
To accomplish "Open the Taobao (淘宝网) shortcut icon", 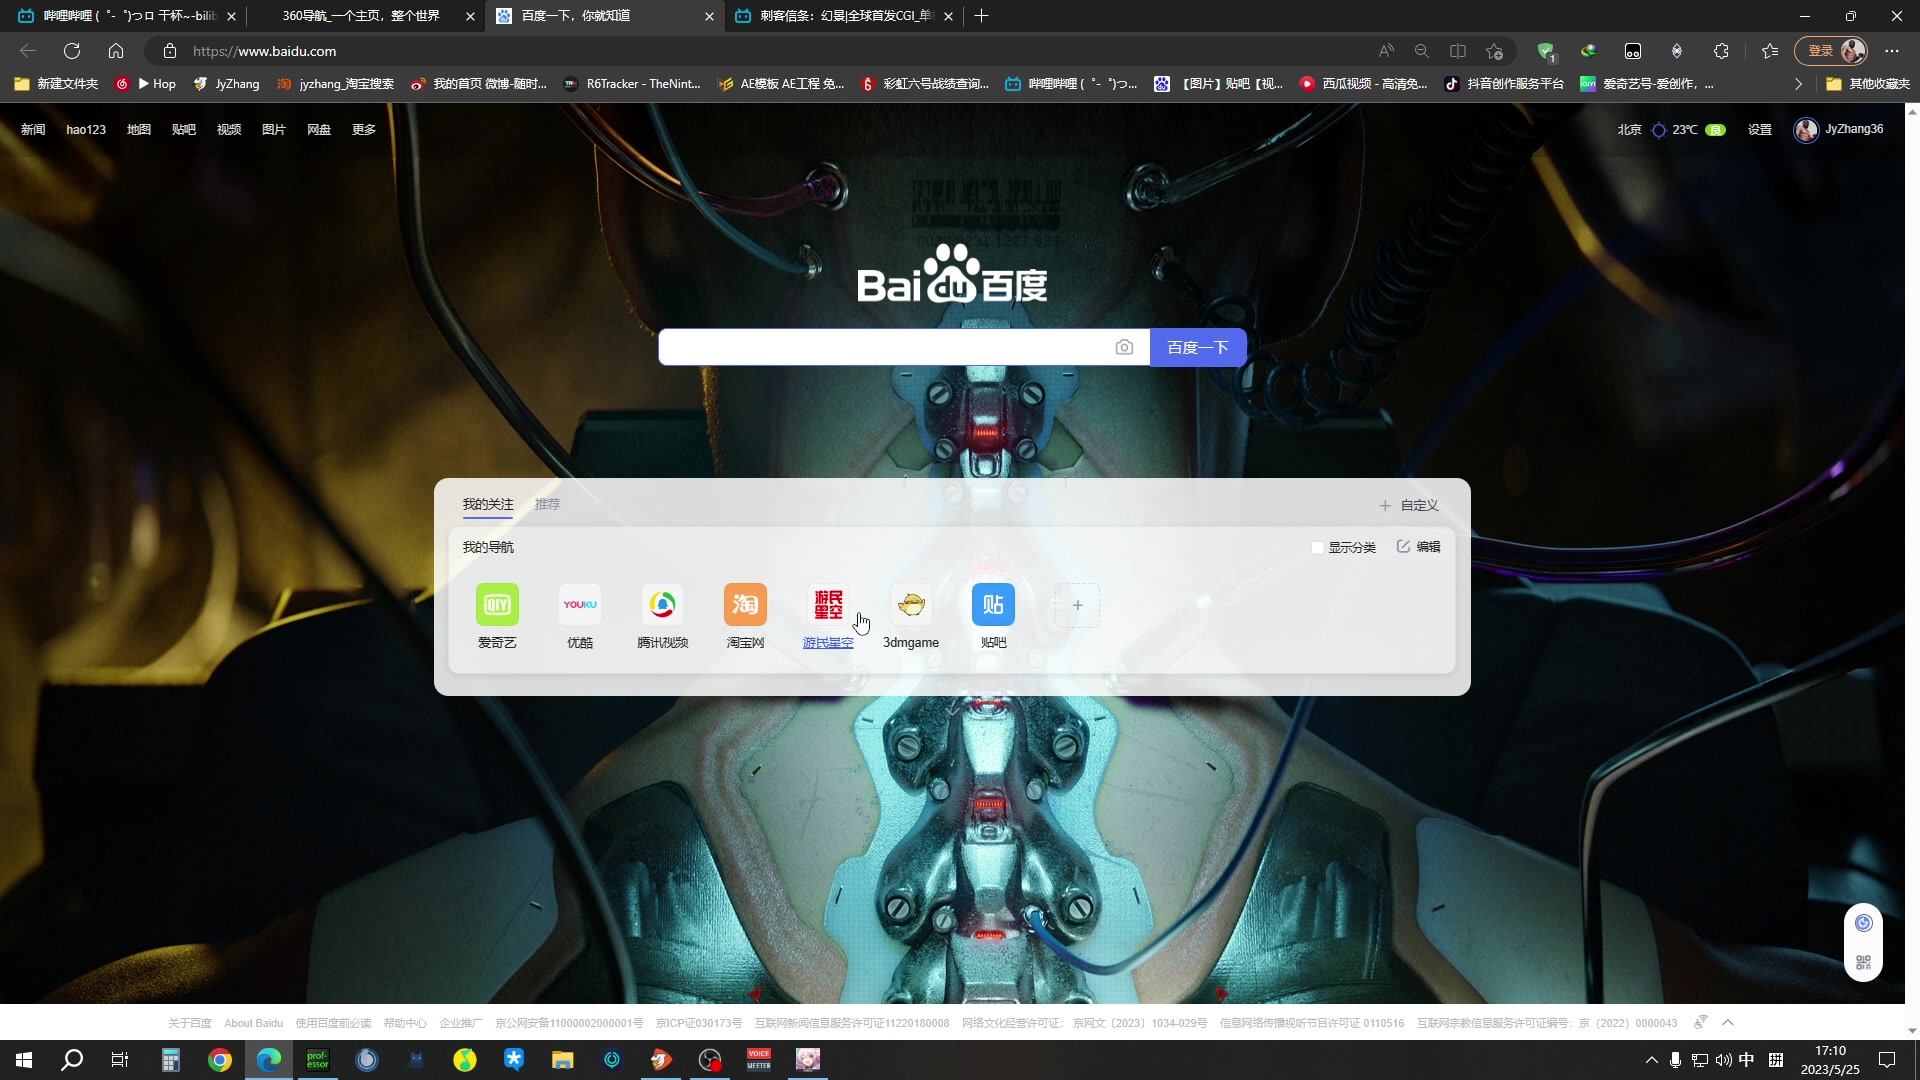I will coord(745,604).
